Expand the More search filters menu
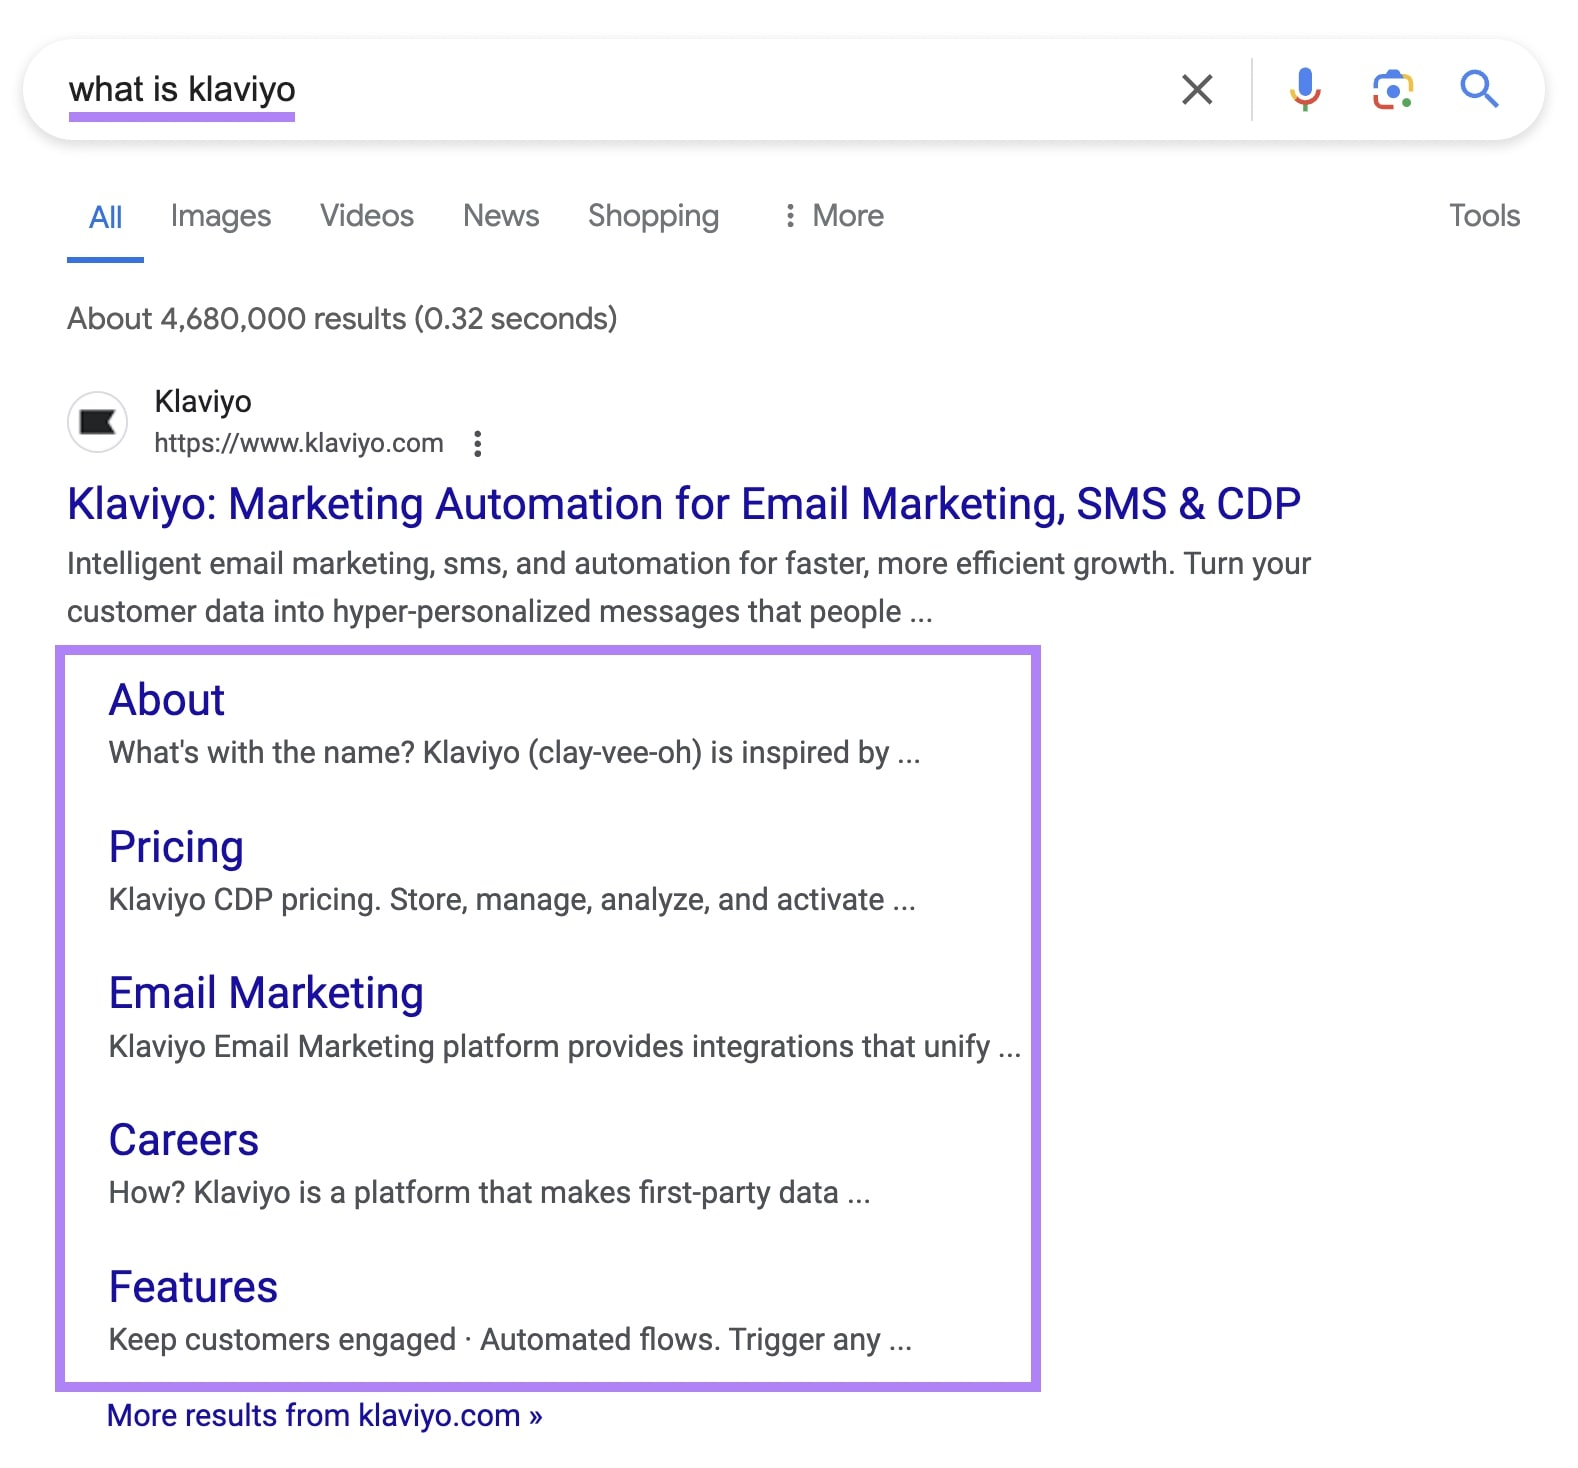Image resolution: width=1578 pixels, height=1468 pixels. click(834, 216)
